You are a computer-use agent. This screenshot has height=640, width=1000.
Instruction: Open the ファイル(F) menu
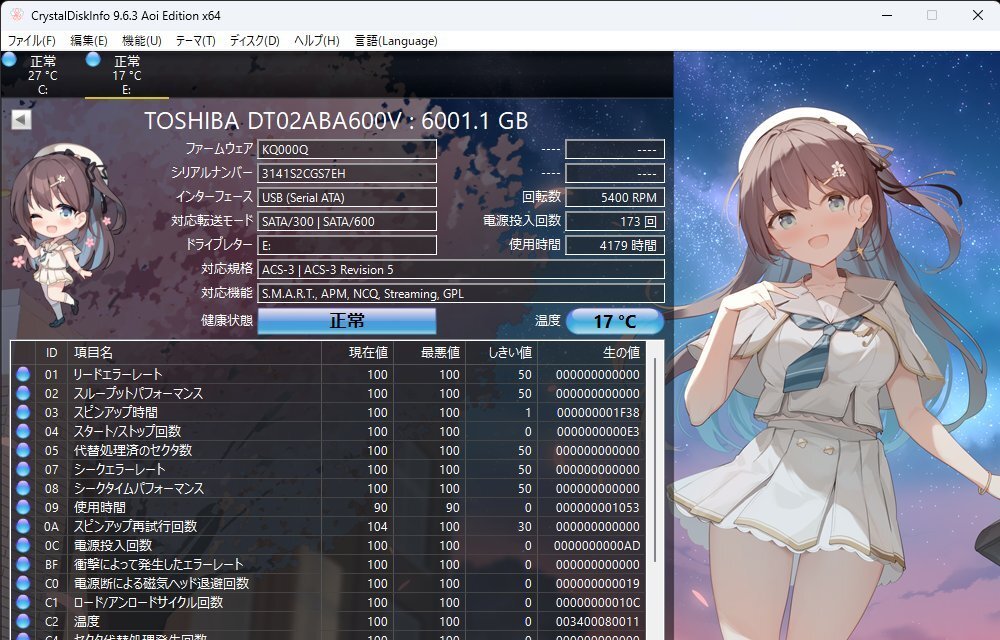(32, 41)
